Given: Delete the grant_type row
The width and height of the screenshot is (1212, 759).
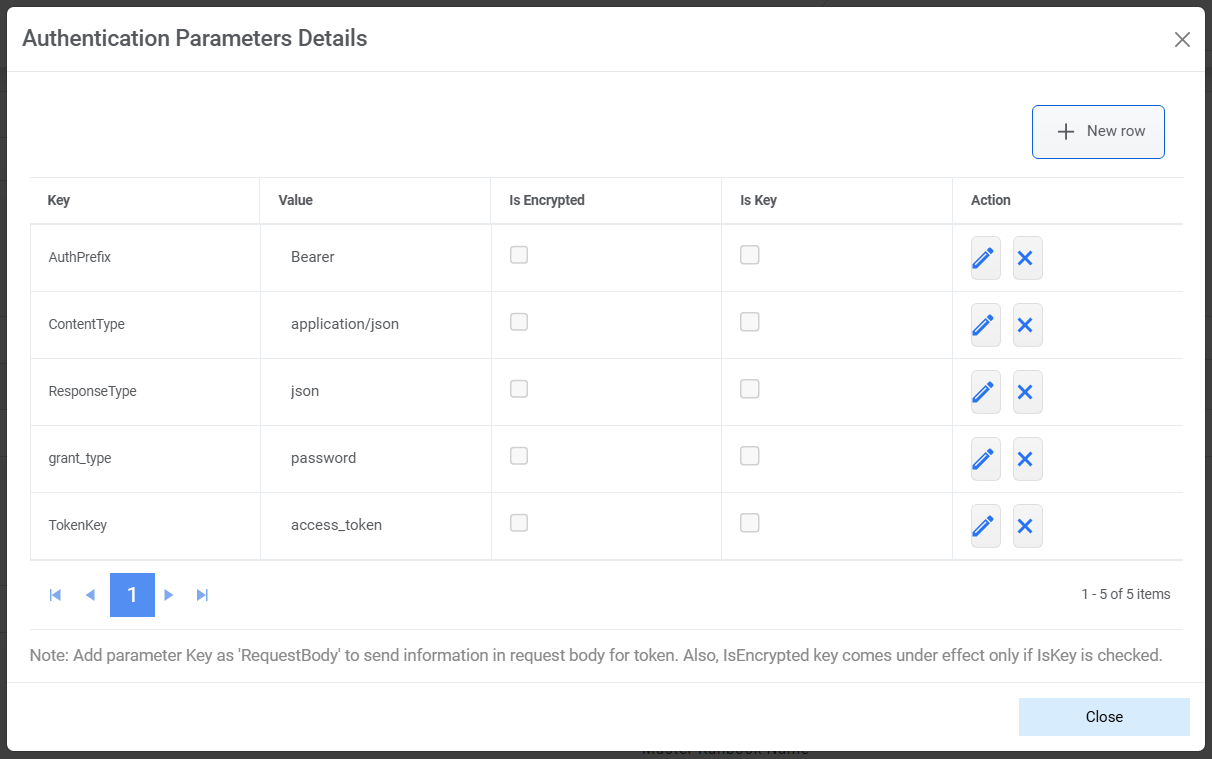Looking at the screenshot, I should click(1027, 458).
